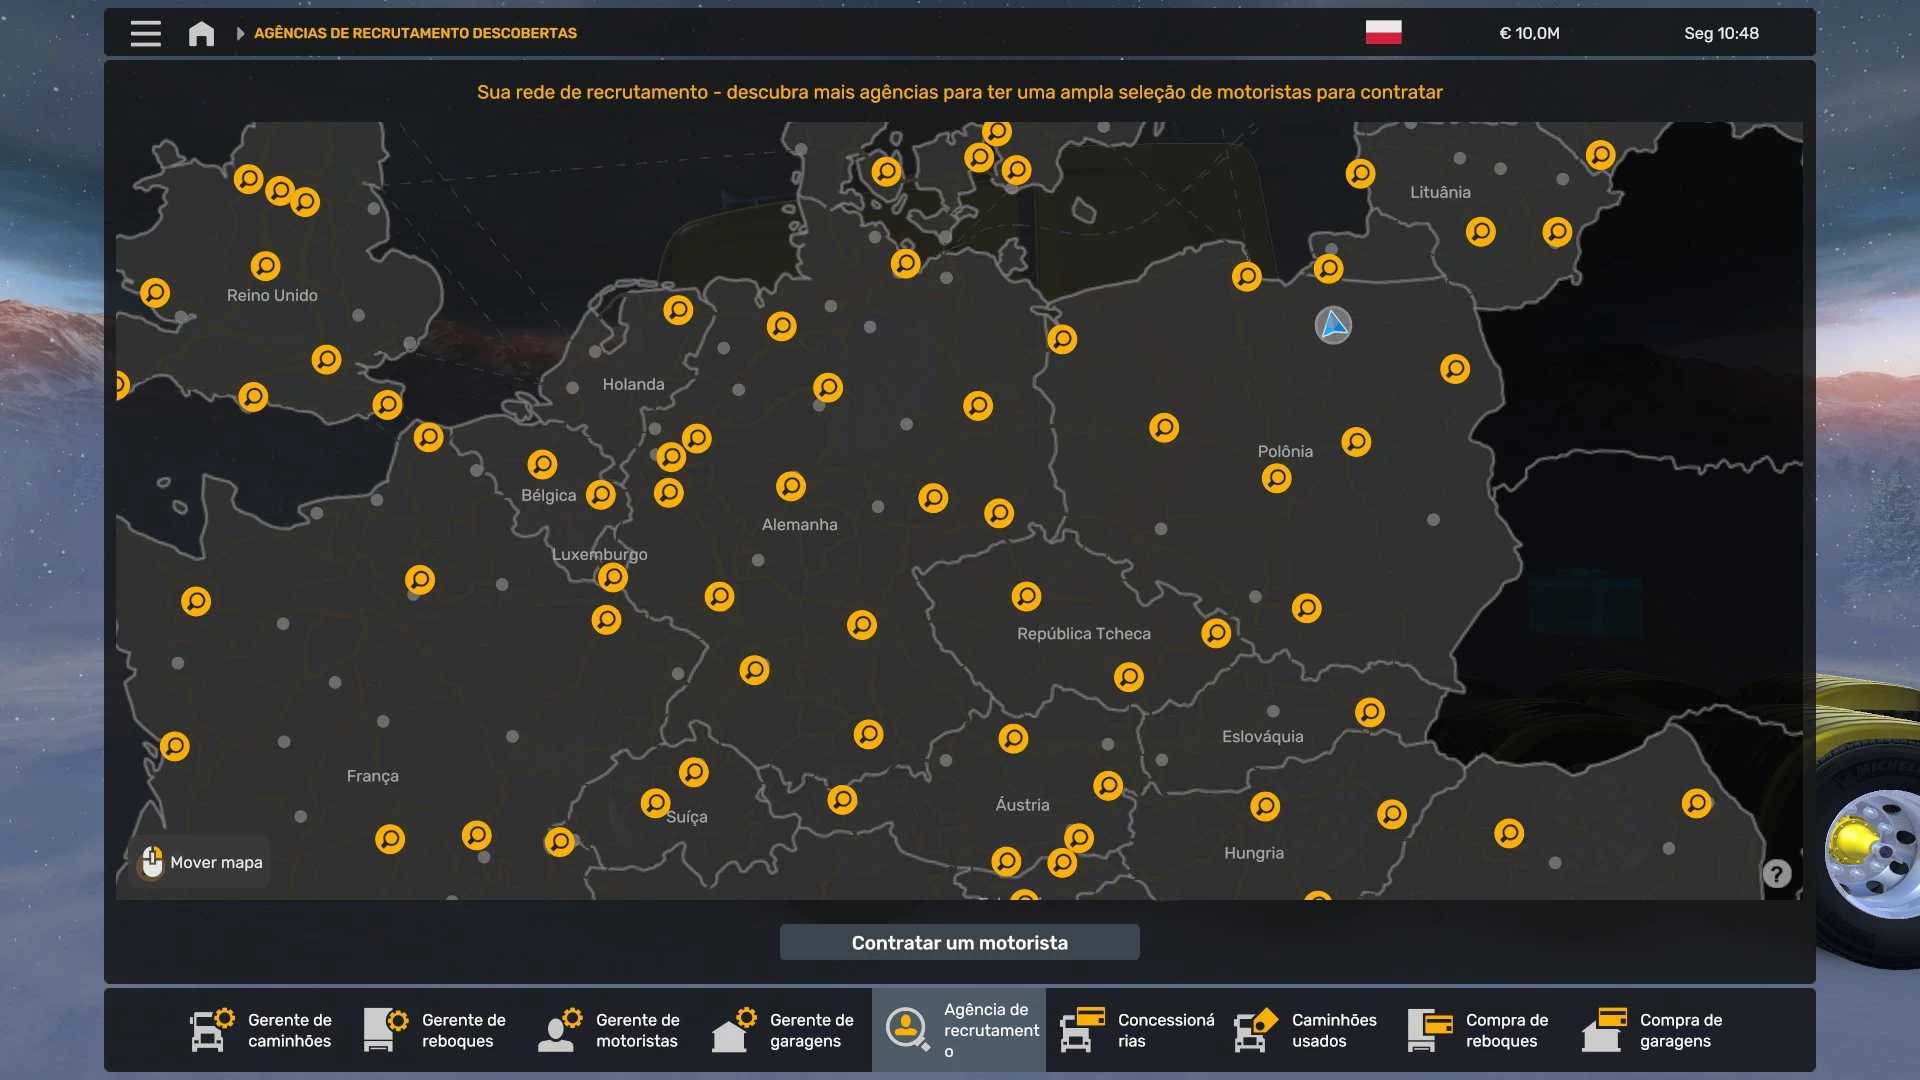
Task: Open the hamburger main menu
Action: (145, 33)
